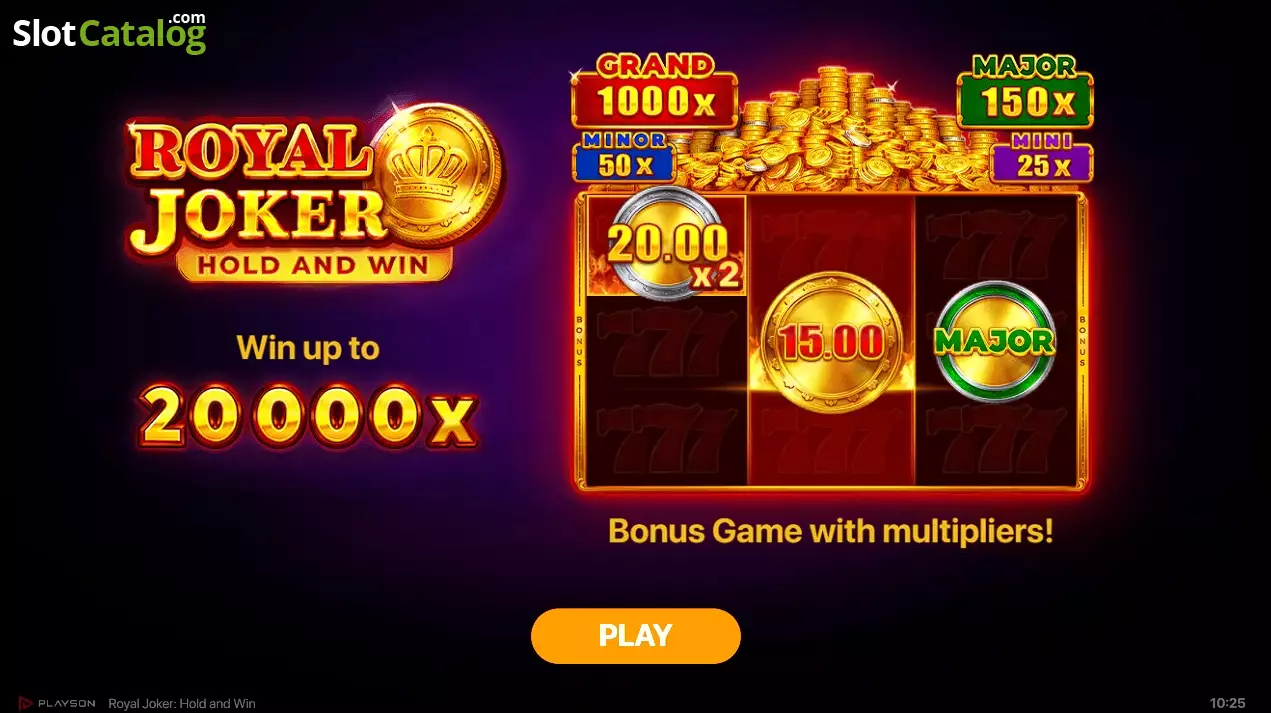Screen dimensions: 1271x713
Task: Click the green MAJOR coin symbol
Action: 996,341
